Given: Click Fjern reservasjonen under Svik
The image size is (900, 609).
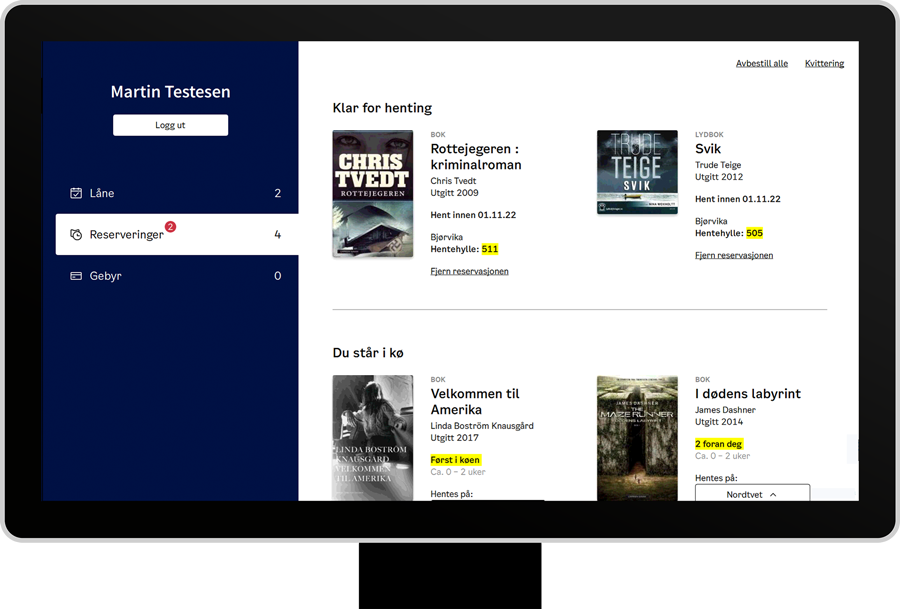Looking at the screenshot, I should coord(733,255).
